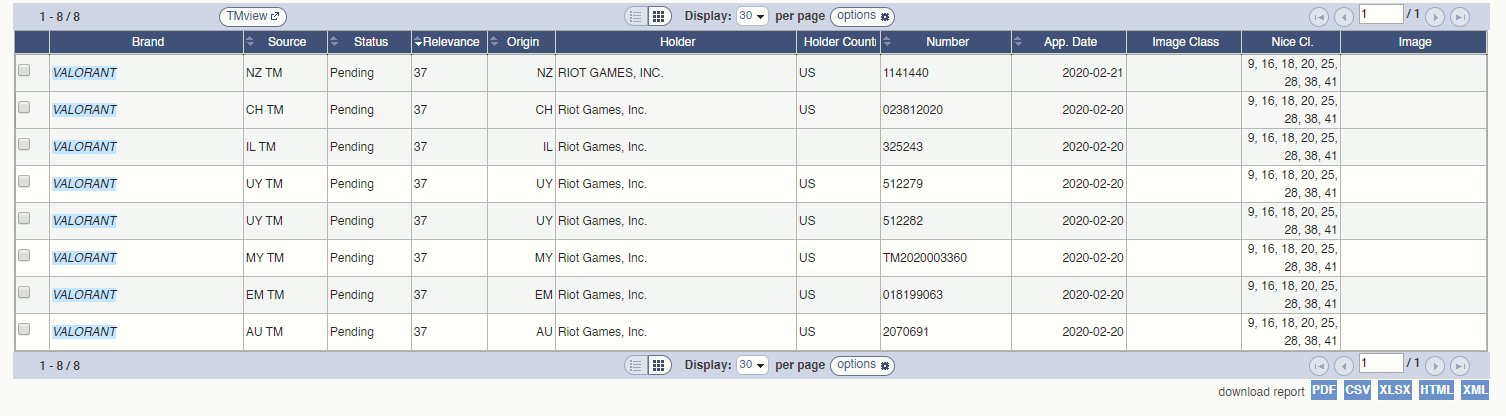This screenshot has height=416, width=1506.
Task: Click application number TM2020003360
Action: (924, 258)
